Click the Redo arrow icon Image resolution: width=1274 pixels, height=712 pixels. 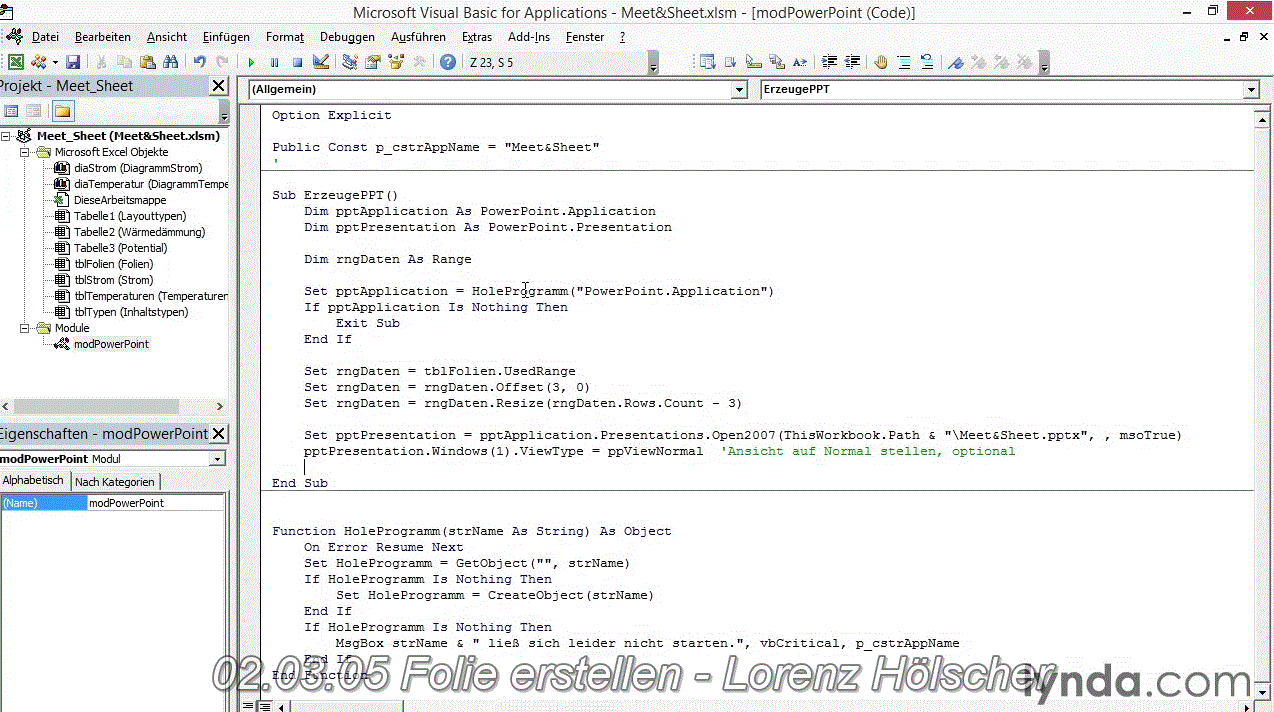(x=222, y=62)
